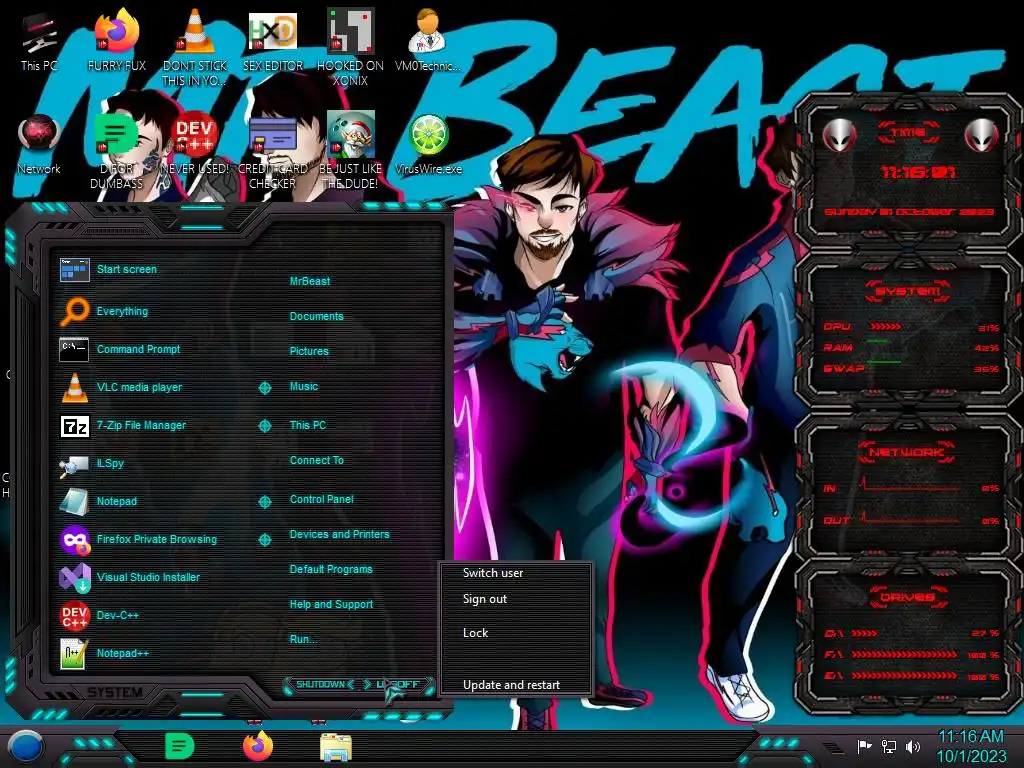The width and height of the screenshot is (1024, 768).
Task: Click the SHUTDOWN button
Action: (320, 684)
